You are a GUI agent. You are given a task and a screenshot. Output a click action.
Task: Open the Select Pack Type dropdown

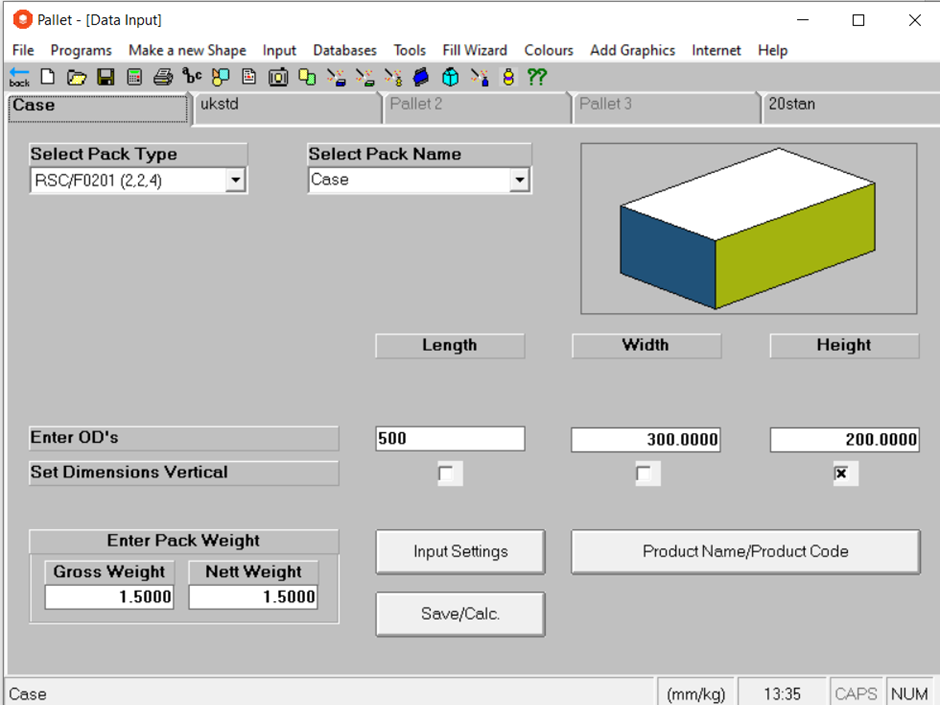point(237,180)
